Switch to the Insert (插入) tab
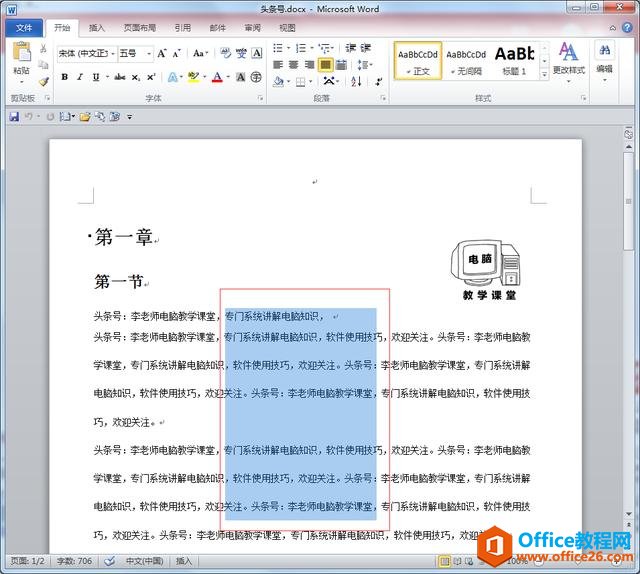 97,28
